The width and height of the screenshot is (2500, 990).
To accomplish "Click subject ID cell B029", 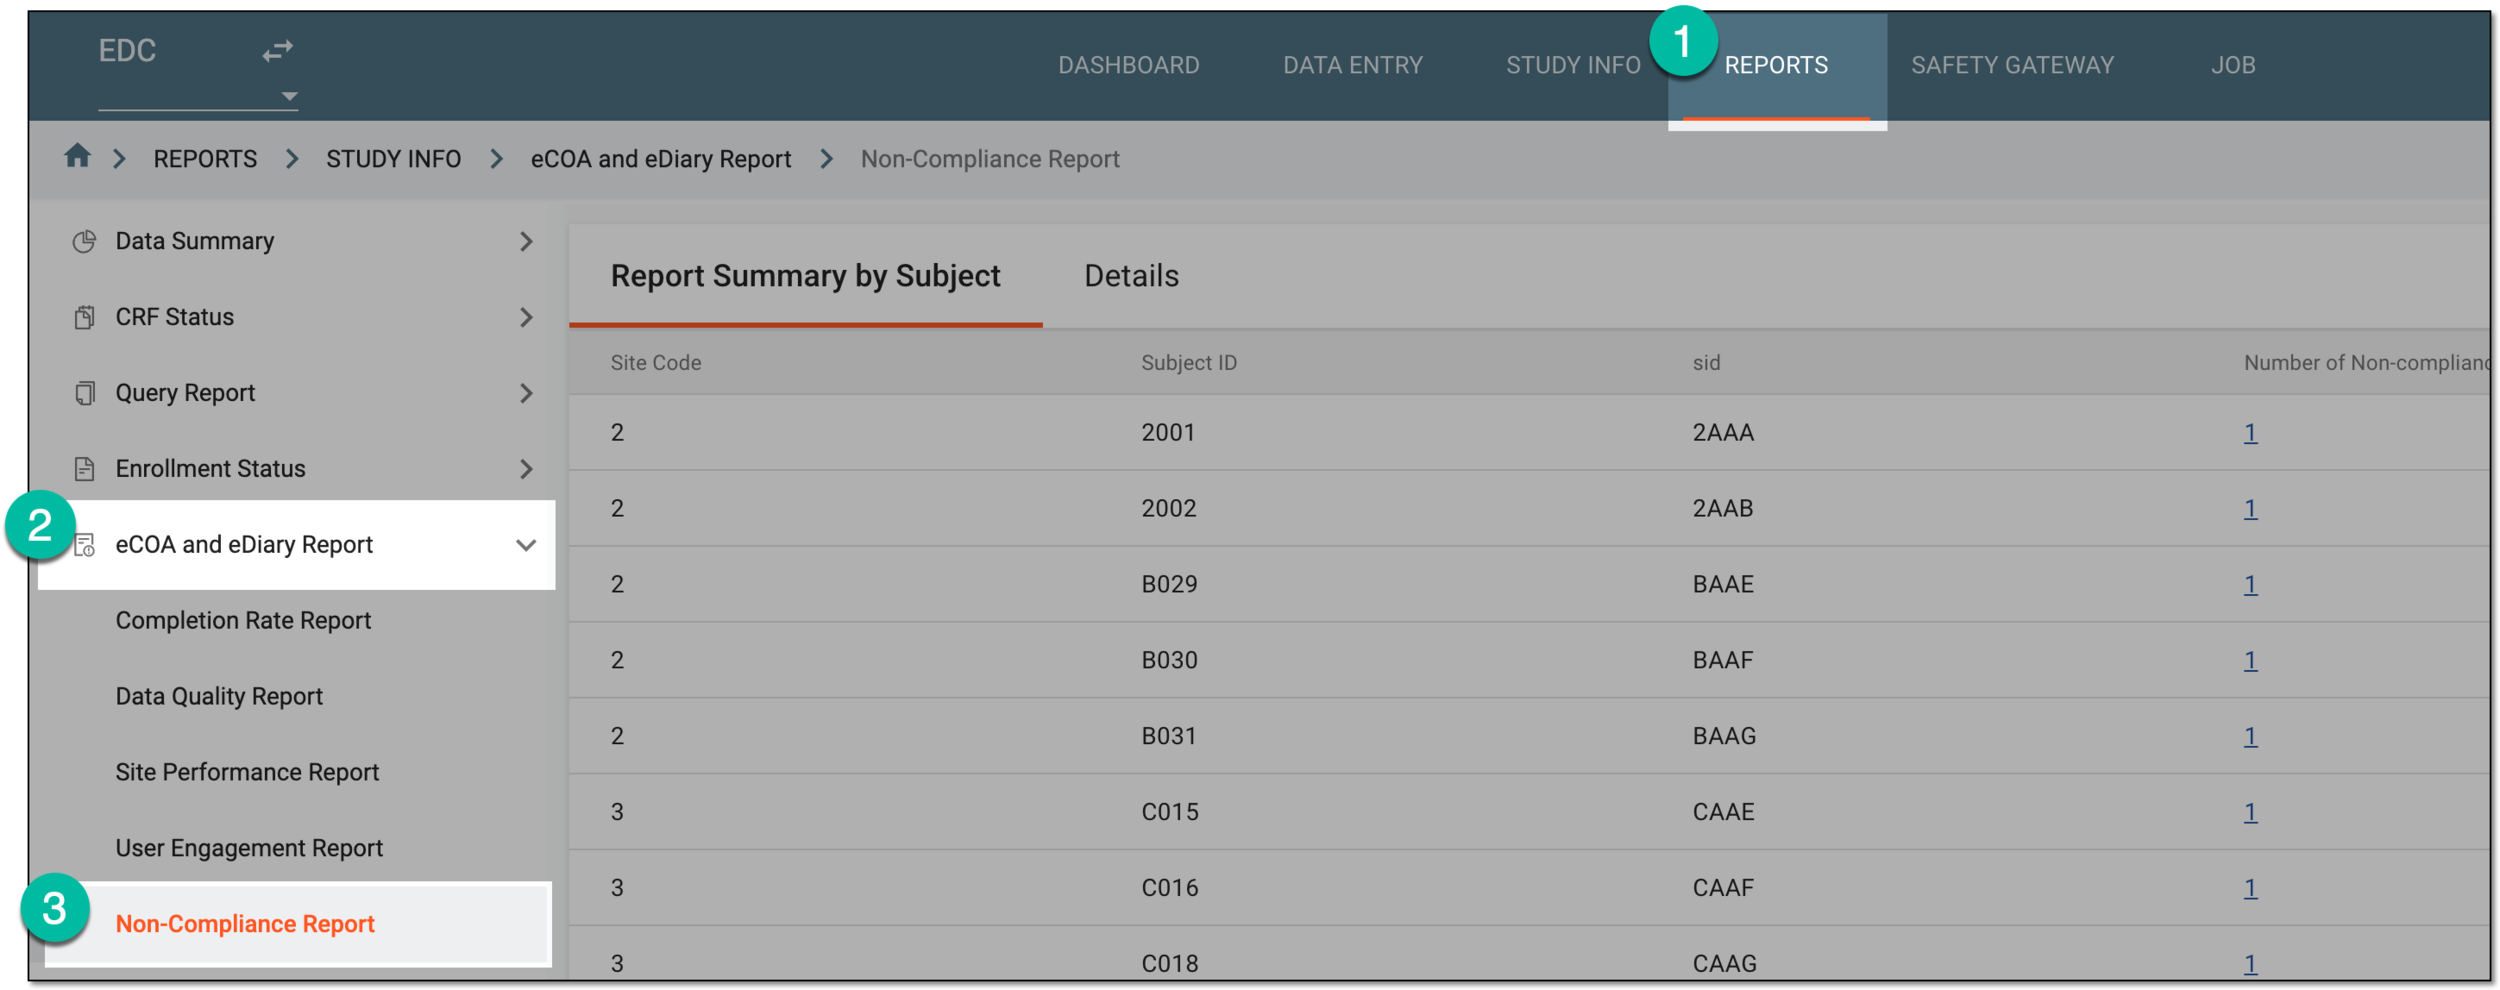I will click(x=1169, y=585).
